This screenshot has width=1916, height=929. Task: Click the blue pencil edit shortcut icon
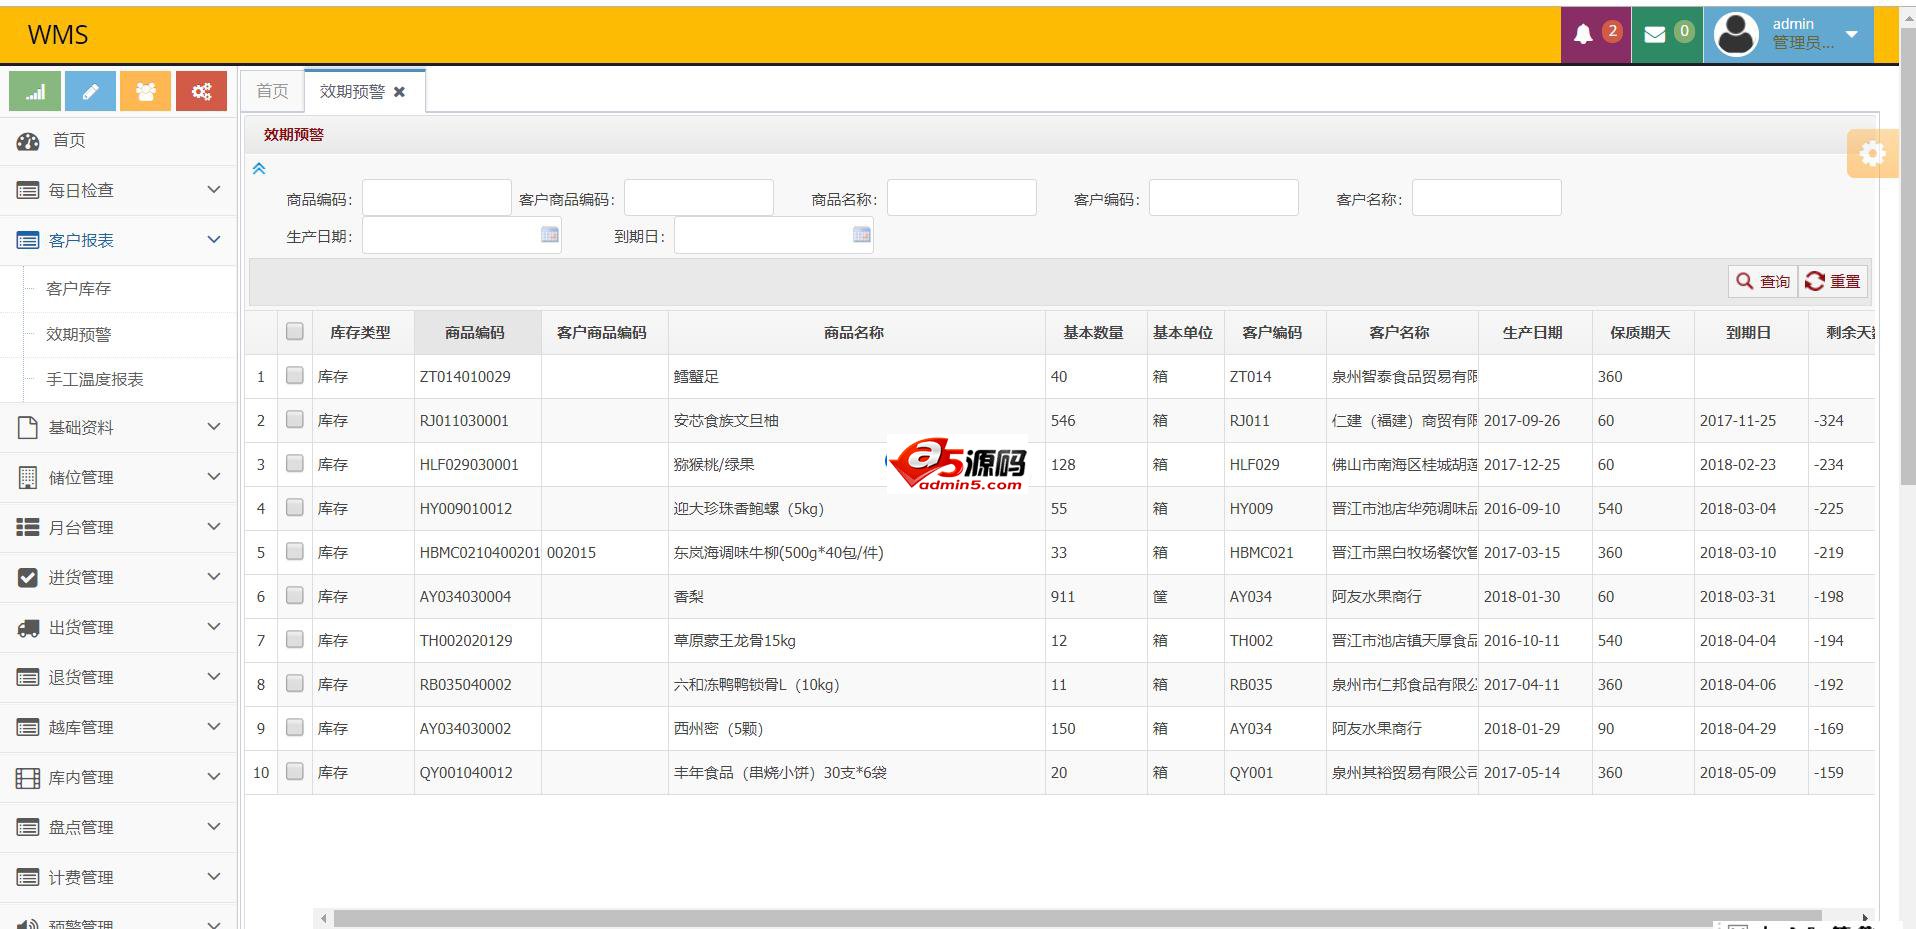90,92
